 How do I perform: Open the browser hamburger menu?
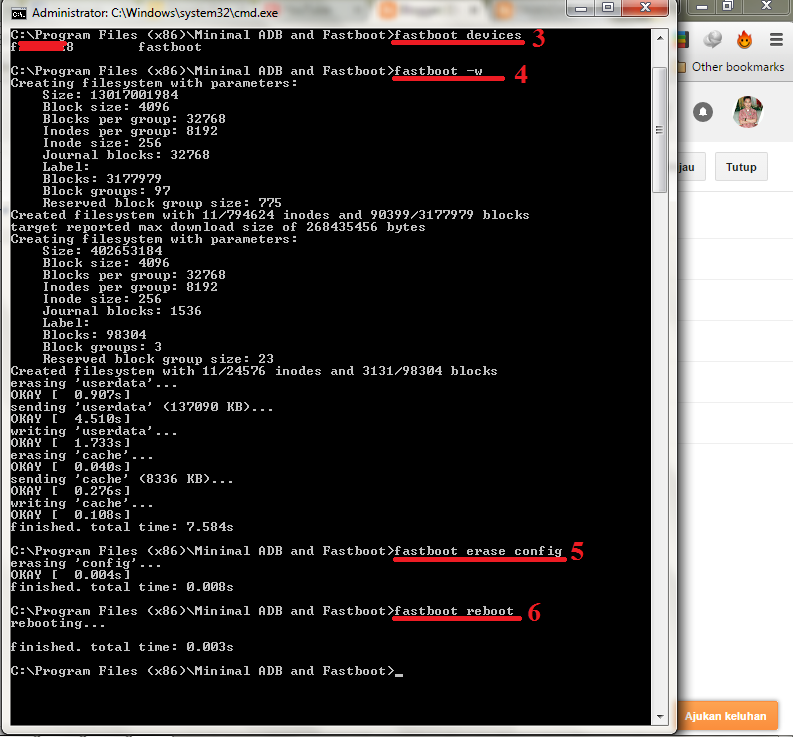(x=776, y=39)
